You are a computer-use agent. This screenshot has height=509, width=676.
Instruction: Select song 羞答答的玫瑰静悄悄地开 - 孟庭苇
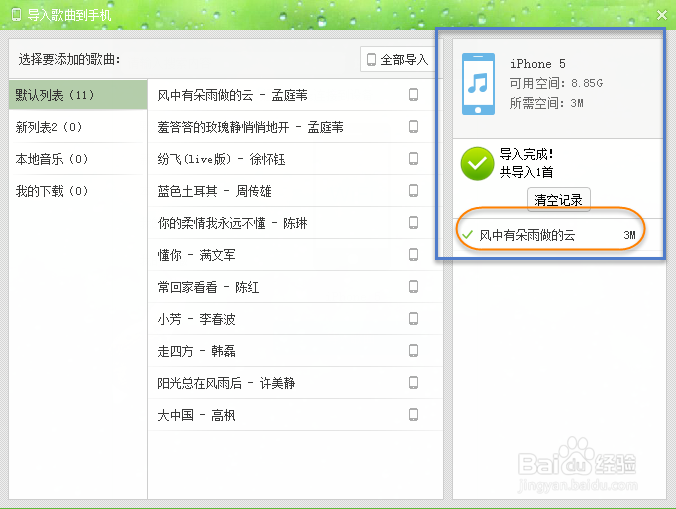(x=295, y=127)
